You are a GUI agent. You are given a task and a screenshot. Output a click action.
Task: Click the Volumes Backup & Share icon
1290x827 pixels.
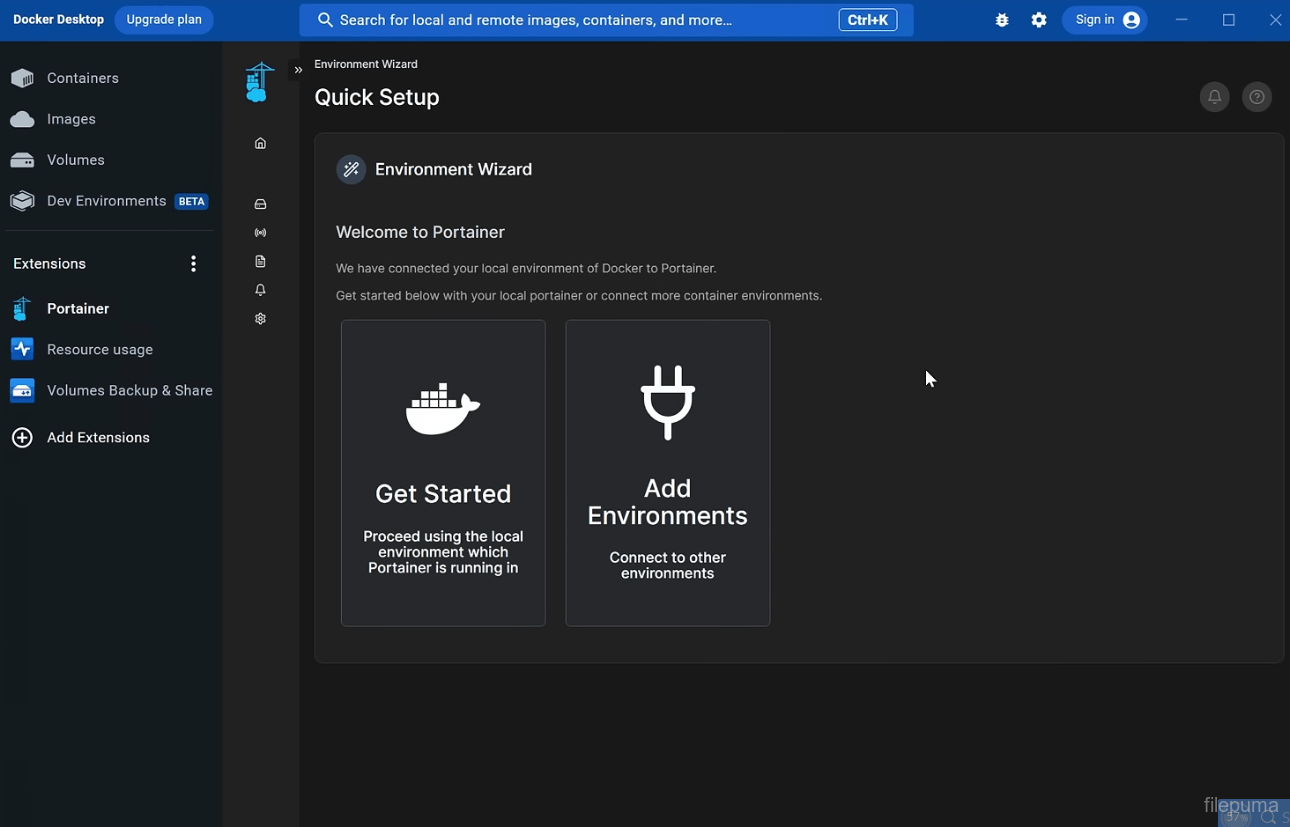(x=22, y=391)
